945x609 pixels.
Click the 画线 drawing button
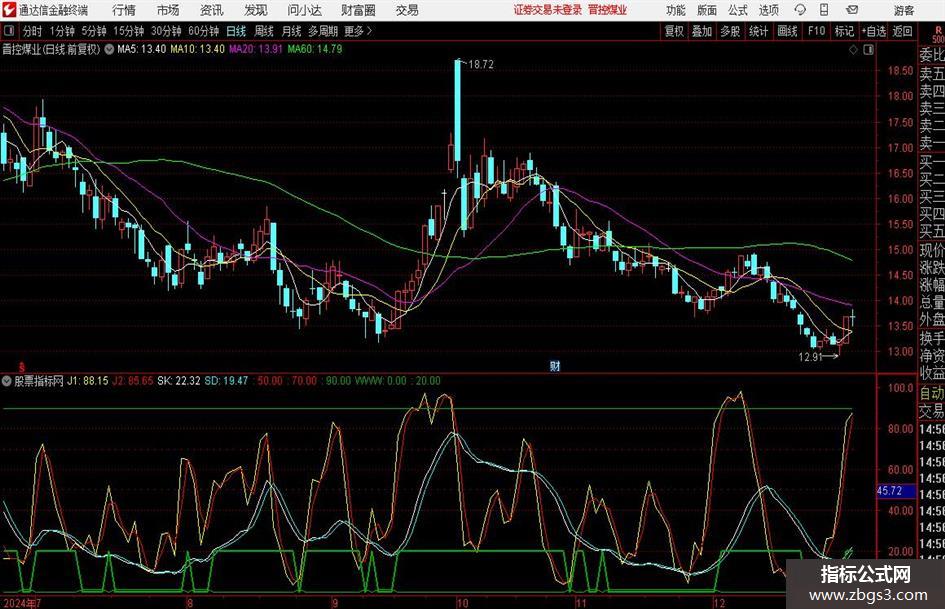point(787,31)
